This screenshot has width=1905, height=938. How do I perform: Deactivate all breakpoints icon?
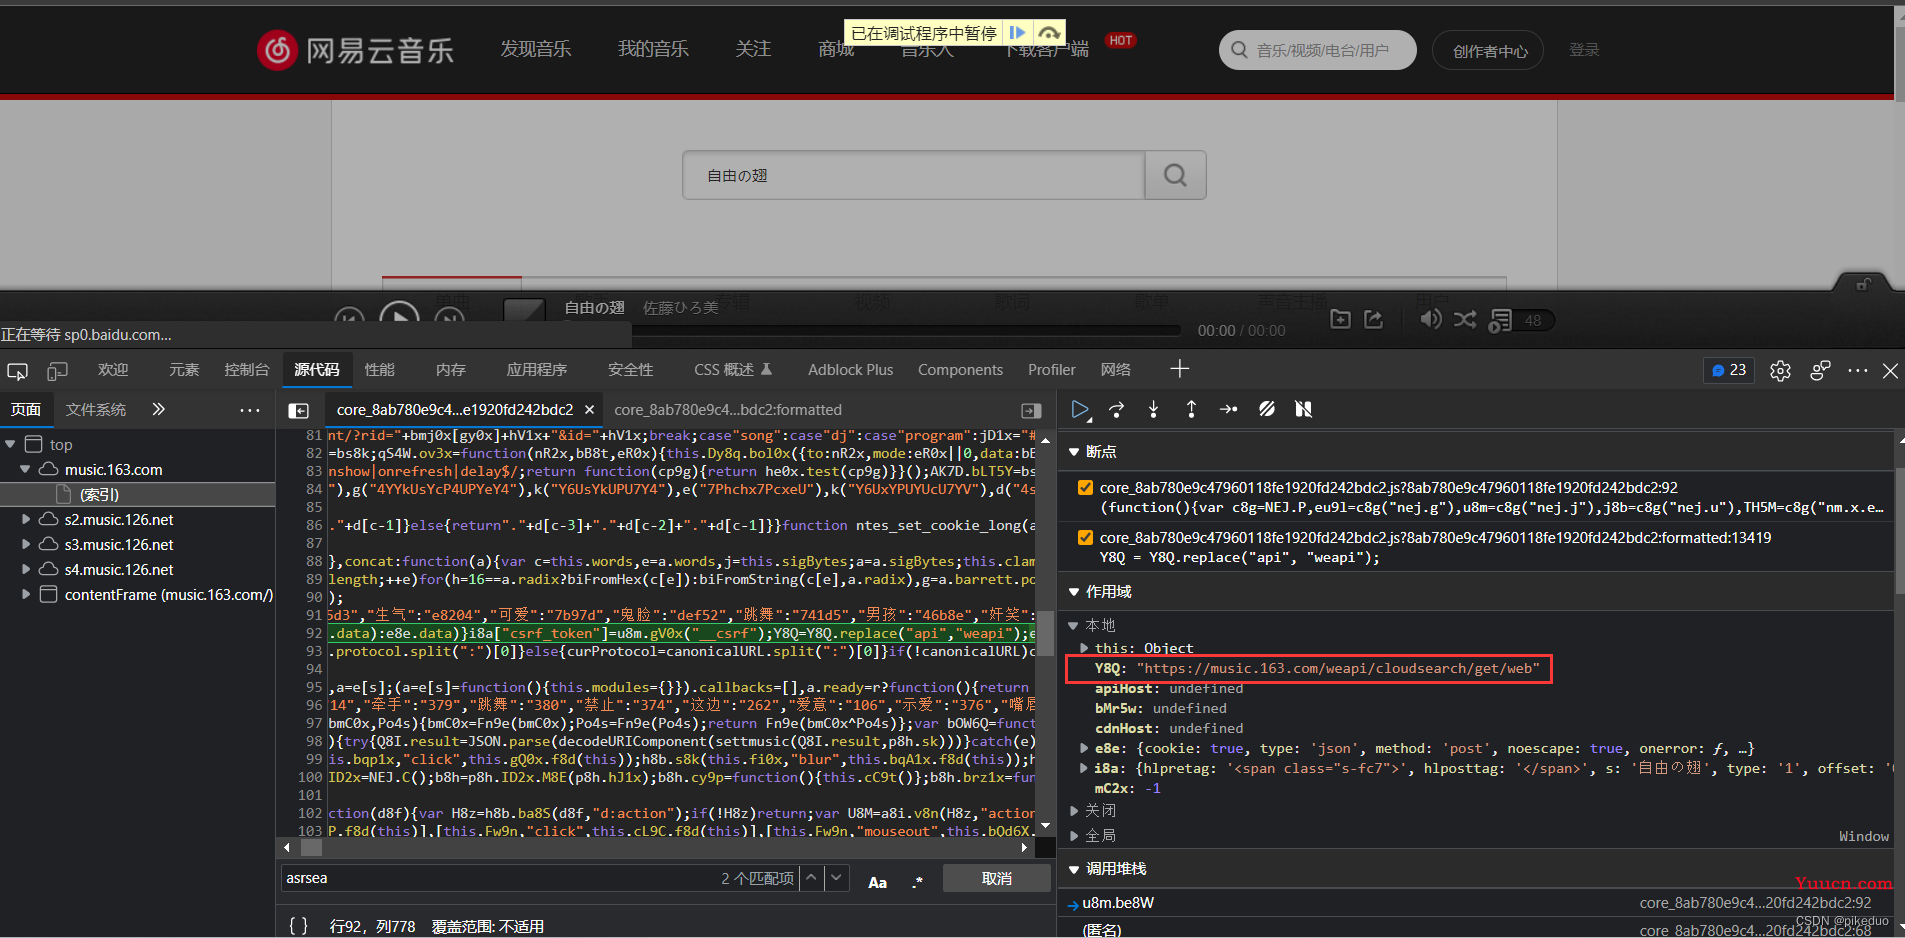click(1267, 409)
